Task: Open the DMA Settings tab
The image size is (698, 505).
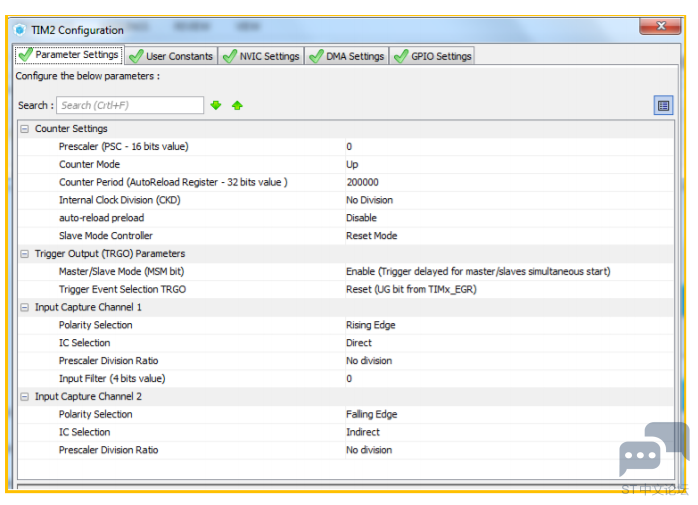Action: 347,56
